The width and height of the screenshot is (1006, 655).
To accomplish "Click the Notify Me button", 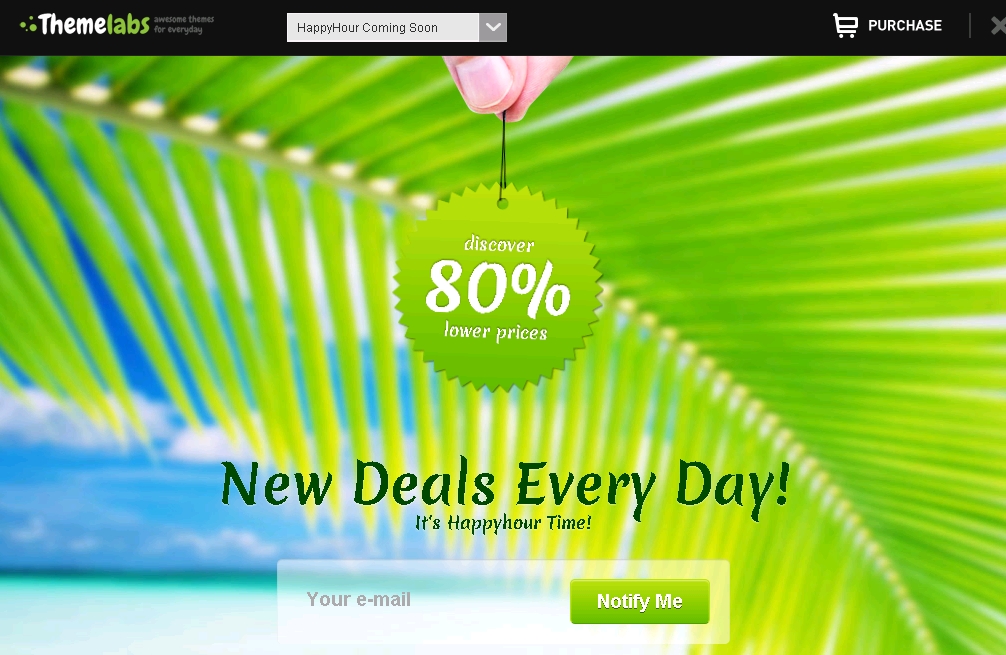I will (640, 601).
